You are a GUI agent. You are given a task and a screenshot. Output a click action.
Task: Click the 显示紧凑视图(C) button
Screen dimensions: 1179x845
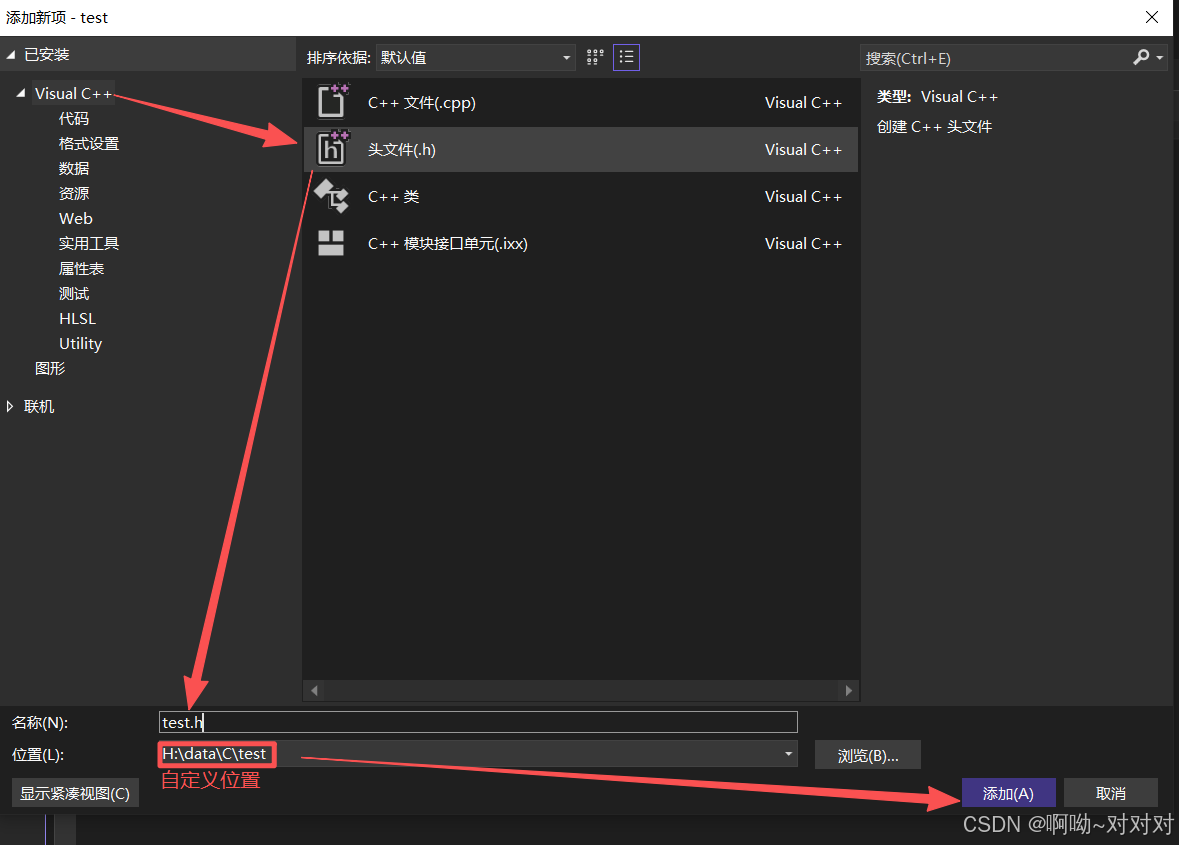[75, 792]
